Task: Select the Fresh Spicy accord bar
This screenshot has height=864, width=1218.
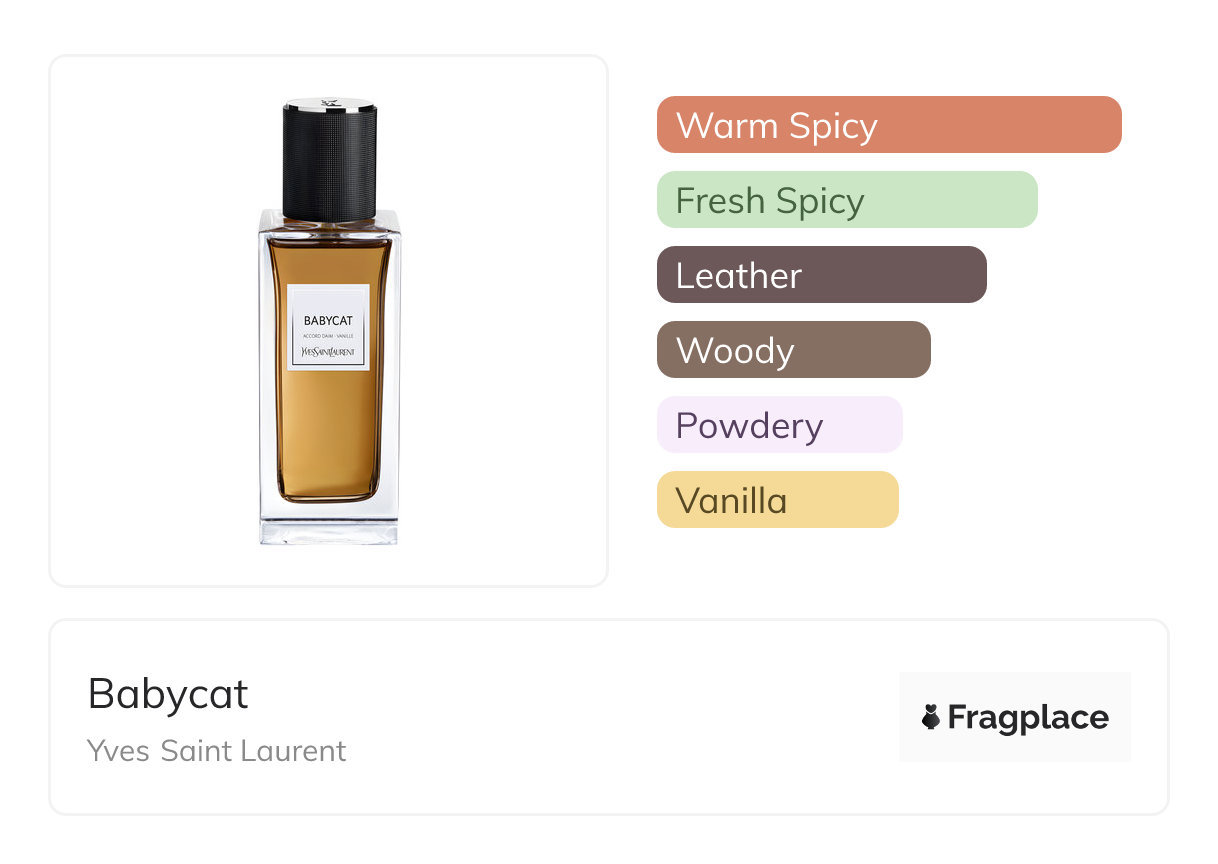Action: pos(847,200)
